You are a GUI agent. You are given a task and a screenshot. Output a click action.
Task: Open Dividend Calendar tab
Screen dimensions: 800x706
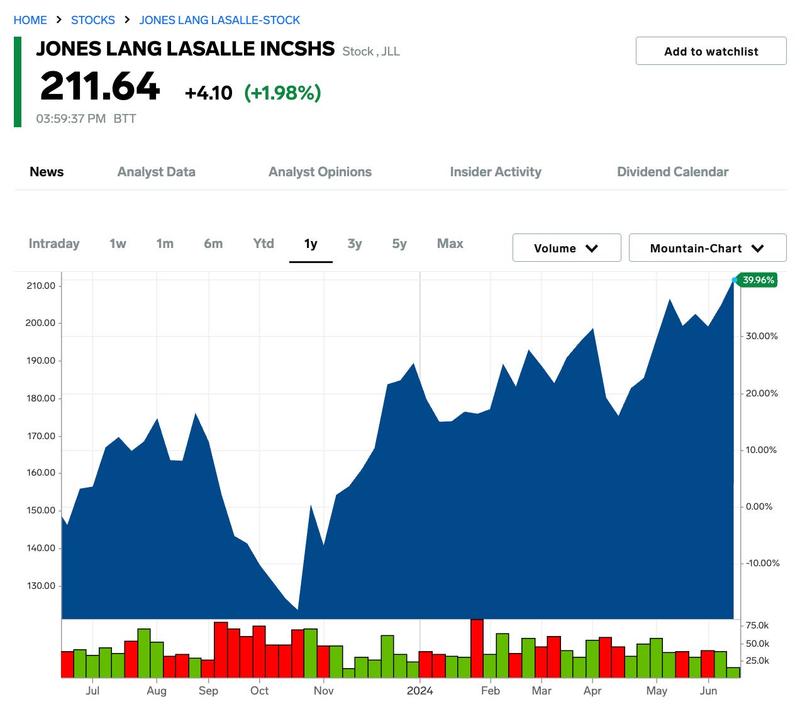[672, 172]
